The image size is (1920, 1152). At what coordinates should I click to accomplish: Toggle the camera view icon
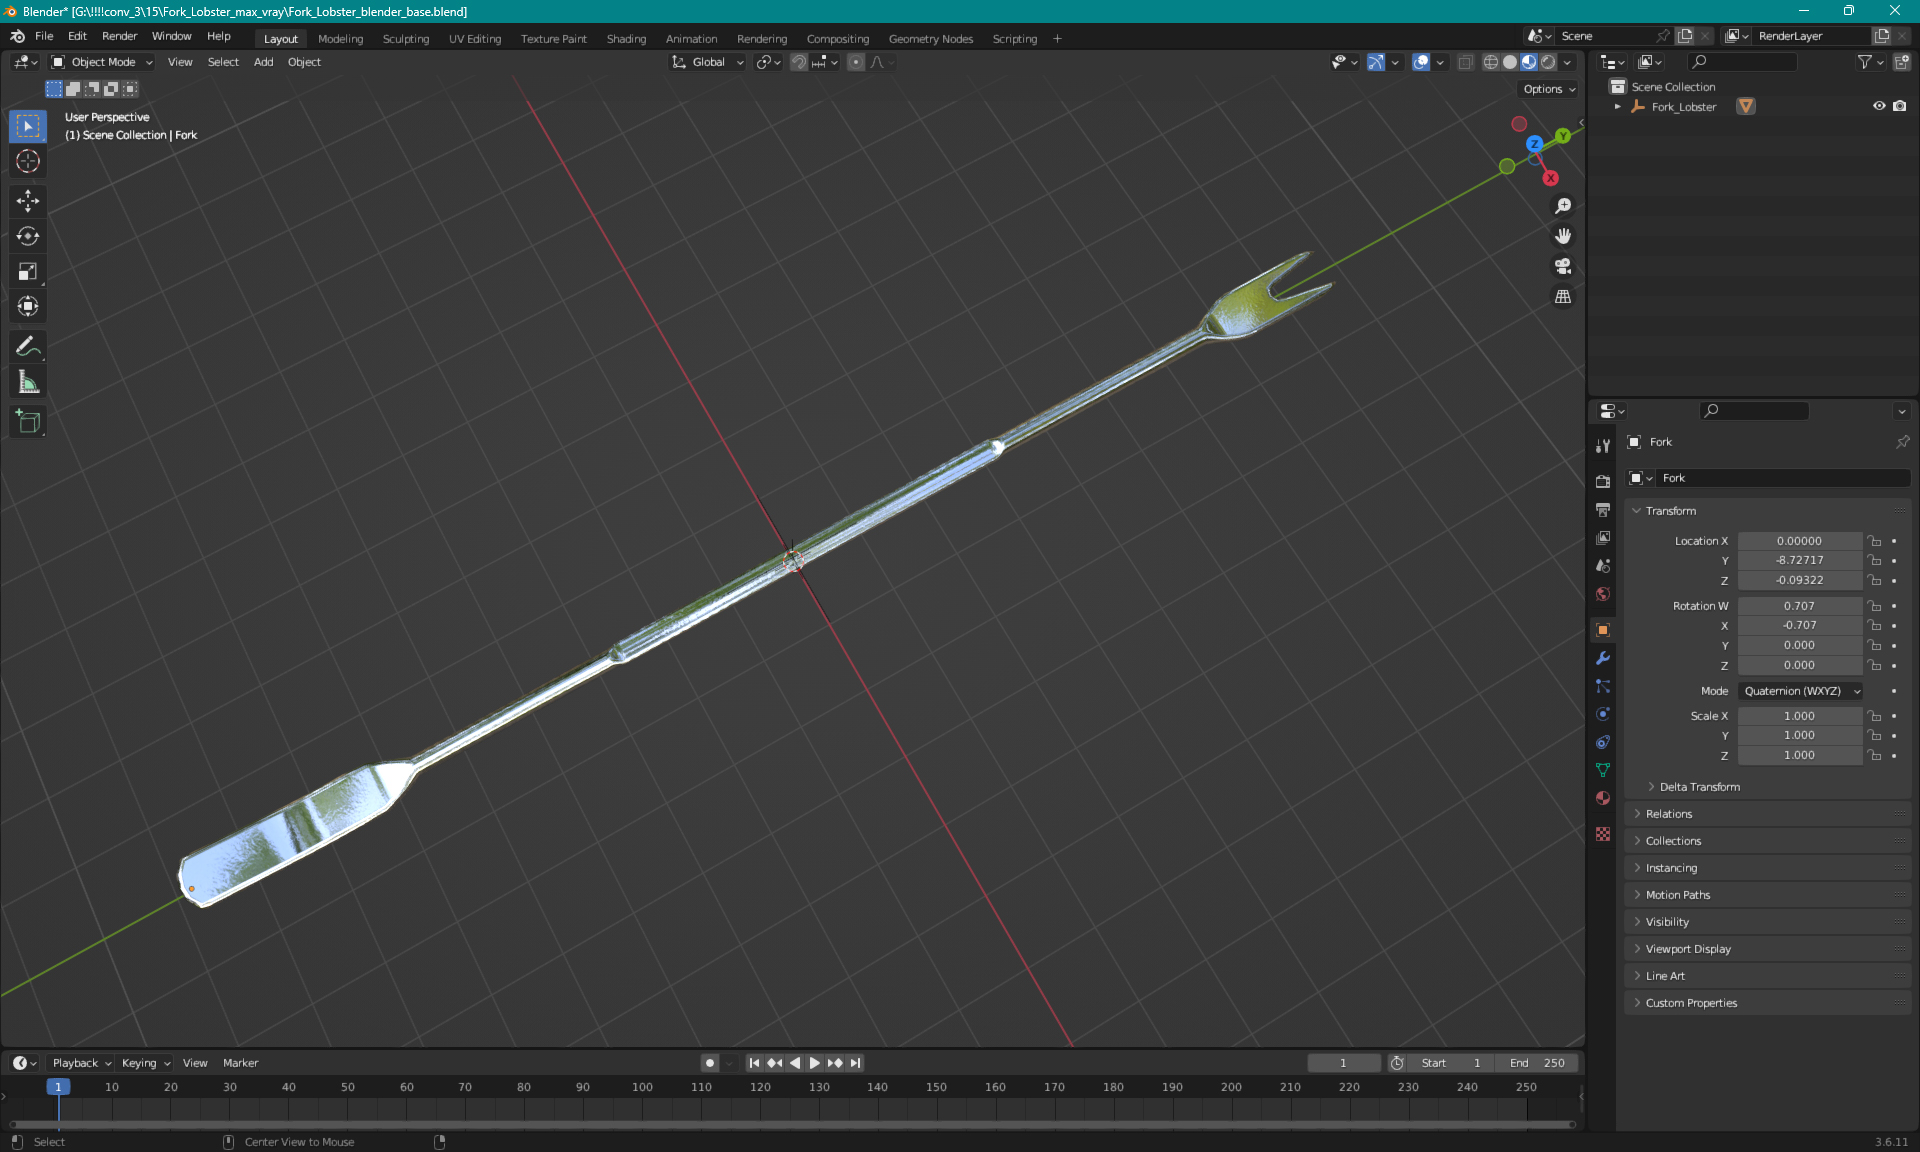click(x=1562, y=266)
